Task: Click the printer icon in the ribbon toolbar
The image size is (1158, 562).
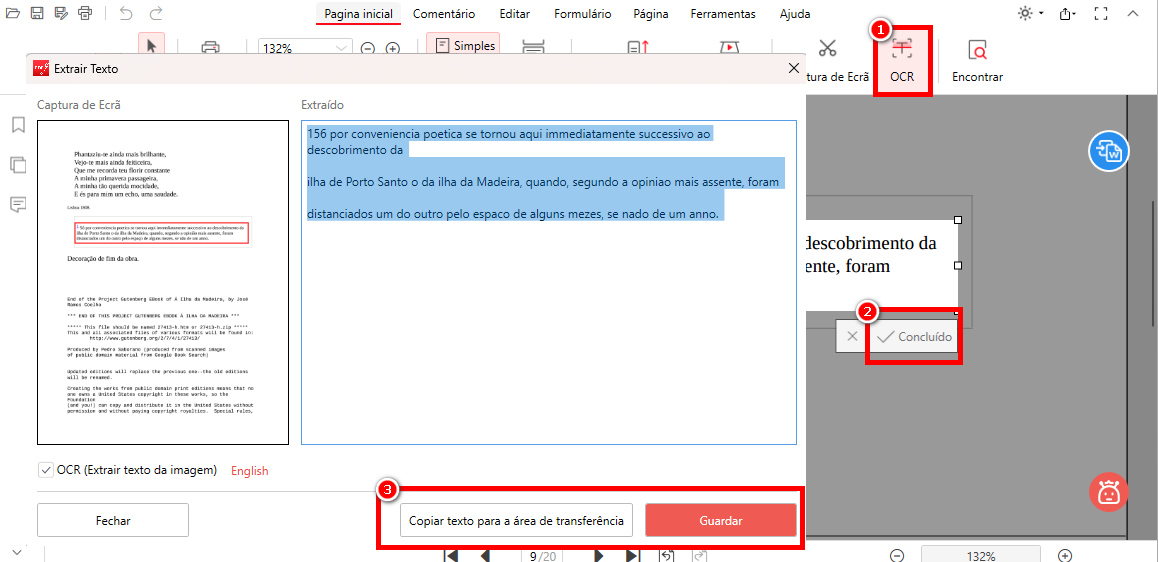Action: (x=210, y=48)
